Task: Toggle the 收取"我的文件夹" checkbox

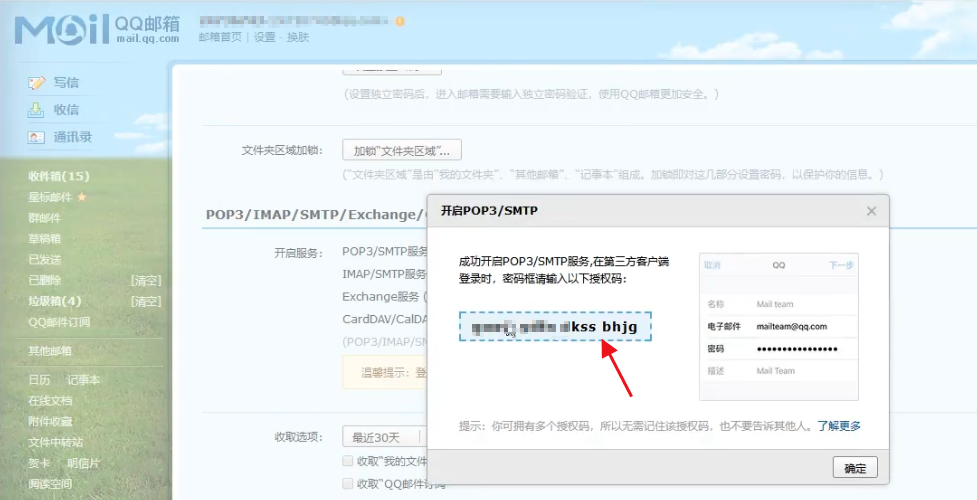Action: (x=348, y=461)
